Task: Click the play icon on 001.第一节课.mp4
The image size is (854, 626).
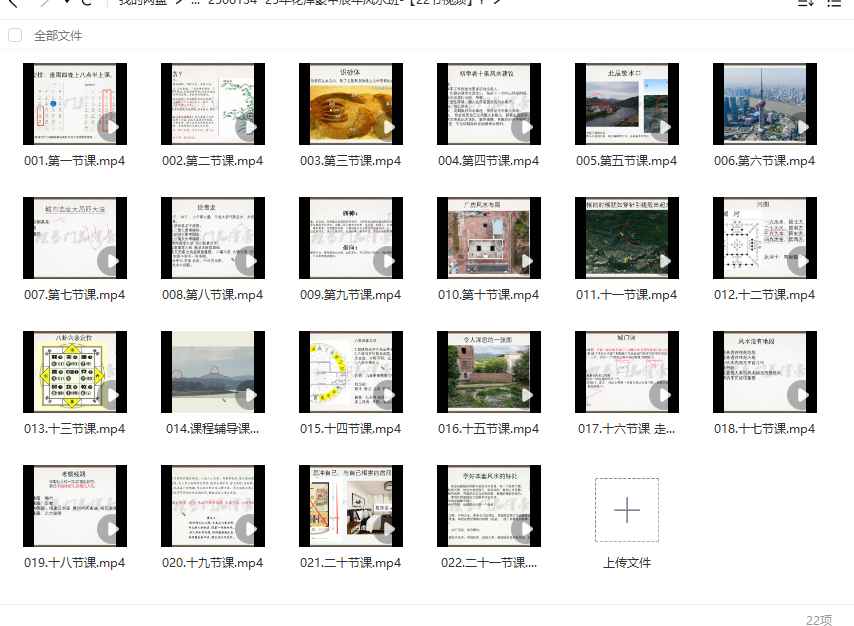Action: tap(111, 127)
